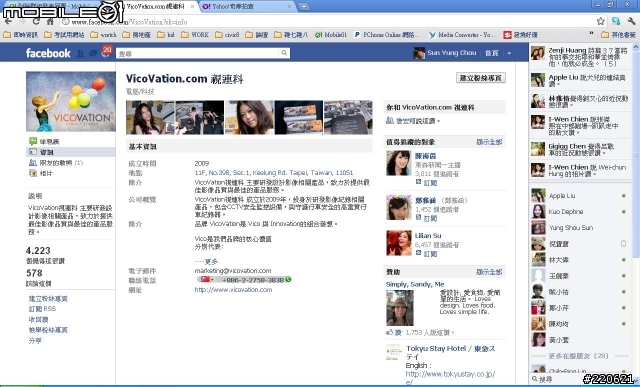Click the Wall speech-bubble icon in left menu
The height and width of the screenshot is (387, 640).
click(x=33, y=141)
